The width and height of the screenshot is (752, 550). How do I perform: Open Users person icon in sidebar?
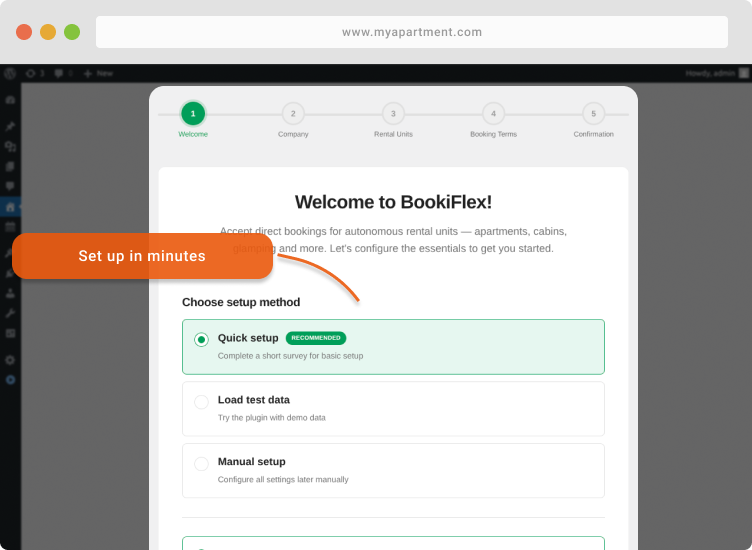tap(10, 293)
